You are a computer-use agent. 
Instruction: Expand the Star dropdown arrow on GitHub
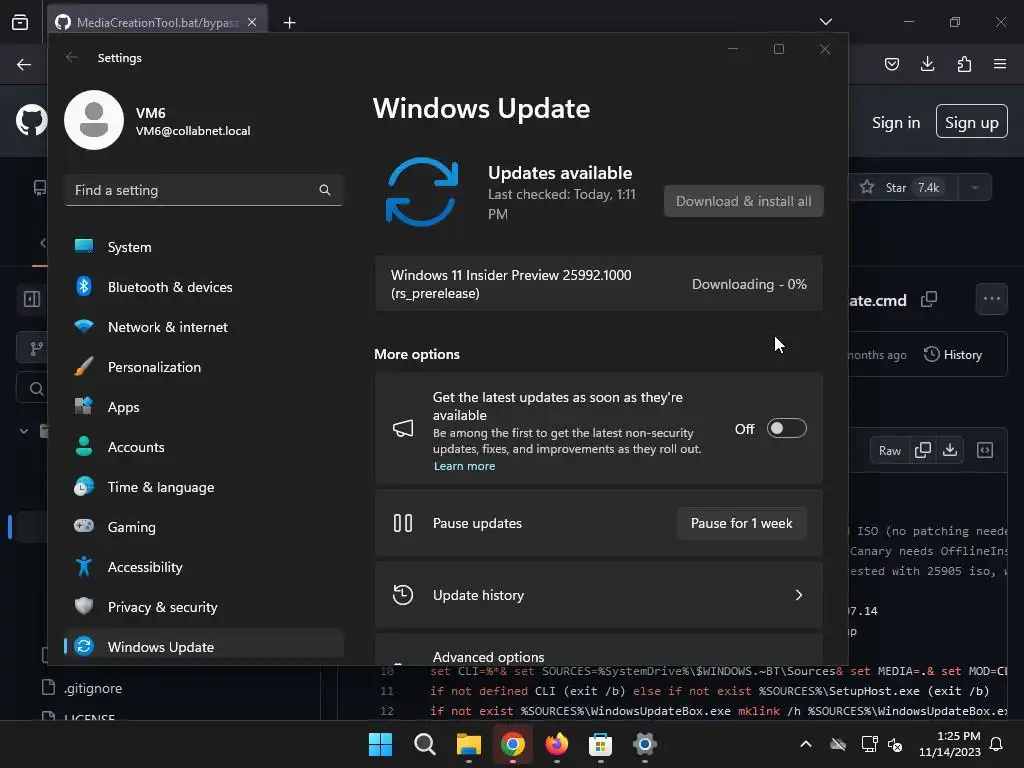(974, 187)
